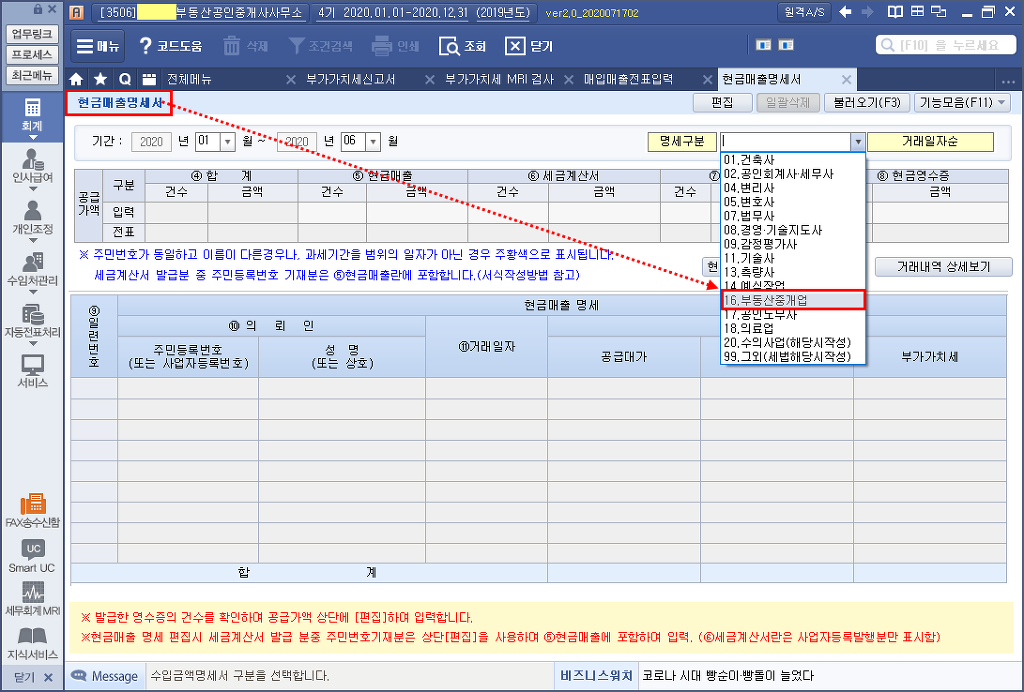Screen dimensions: 1024x692
Task: Open 지식서비스 book icon
Action: point(32,642)
